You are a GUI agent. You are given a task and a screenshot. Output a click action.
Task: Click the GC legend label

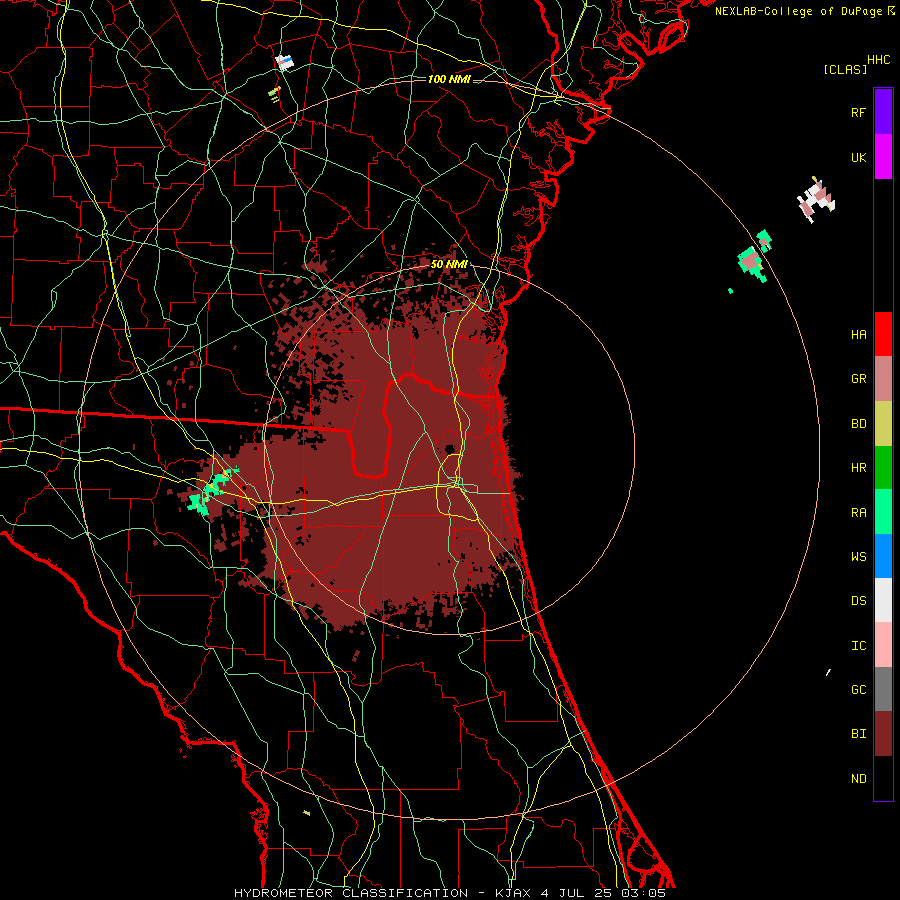pyautogui.click(x=858, y=689)
